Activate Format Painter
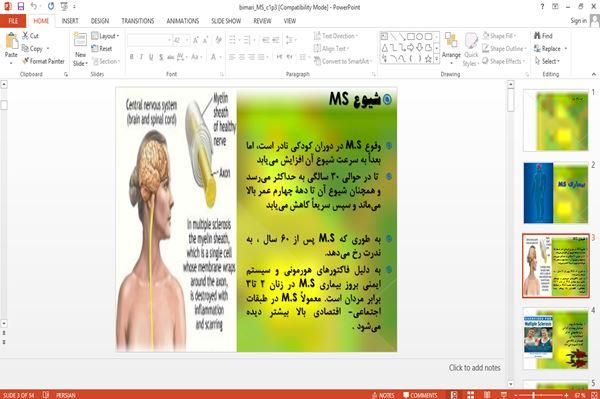600x399 pixels. (x=43, y=61)
